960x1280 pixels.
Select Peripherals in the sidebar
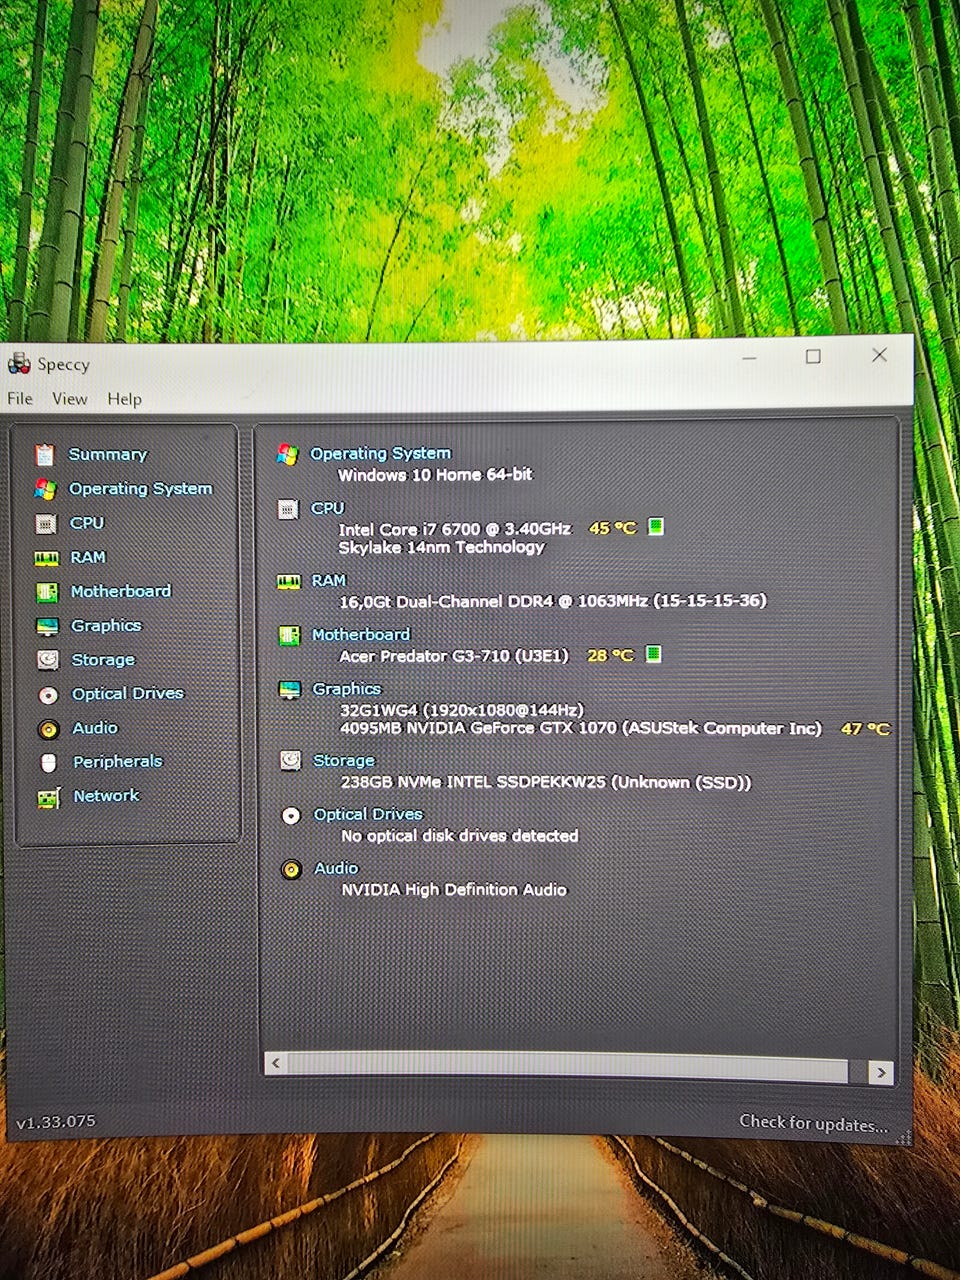click(x=118, y=762)
